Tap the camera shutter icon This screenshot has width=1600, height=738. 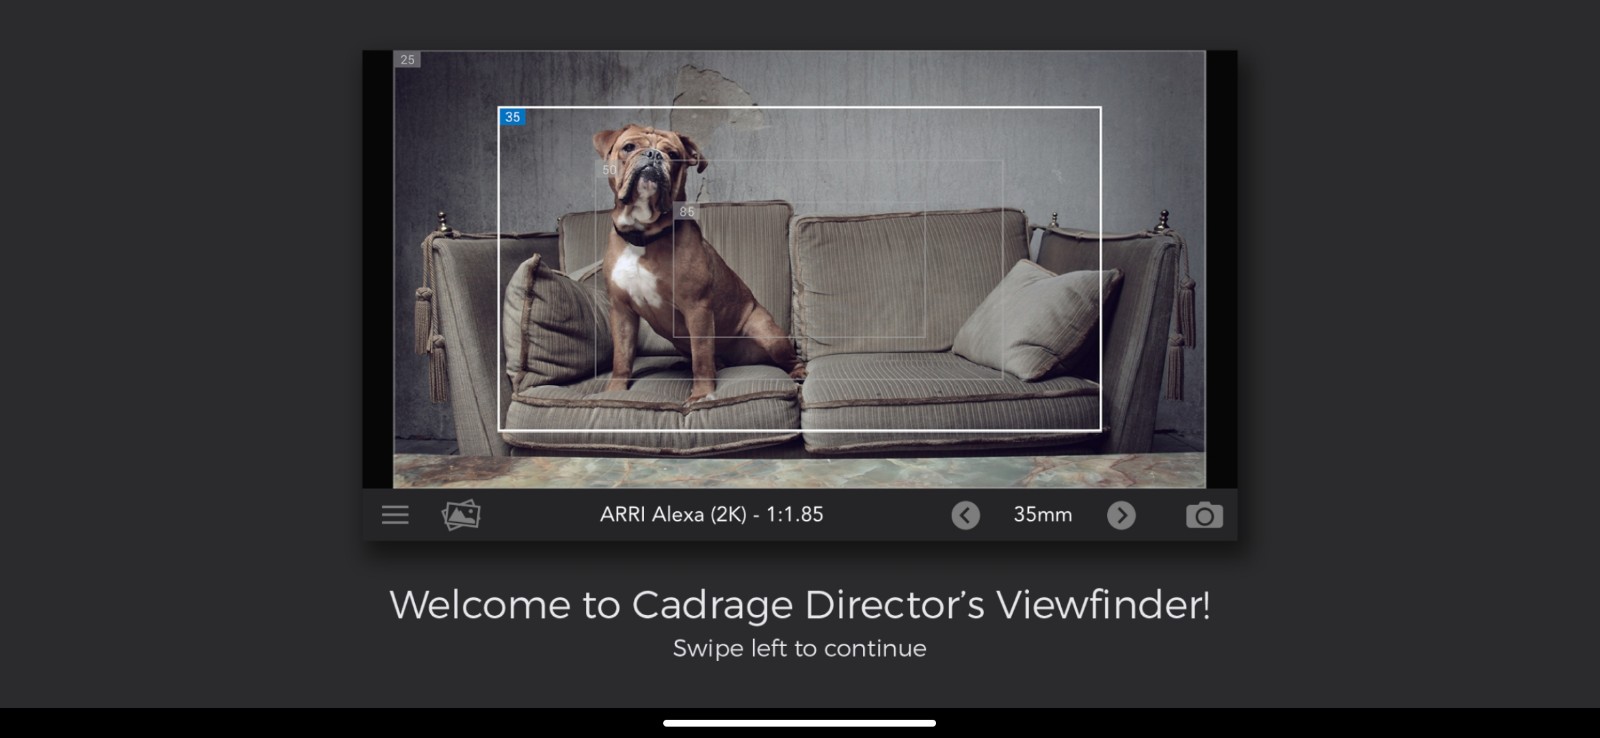coord(1204,515)
